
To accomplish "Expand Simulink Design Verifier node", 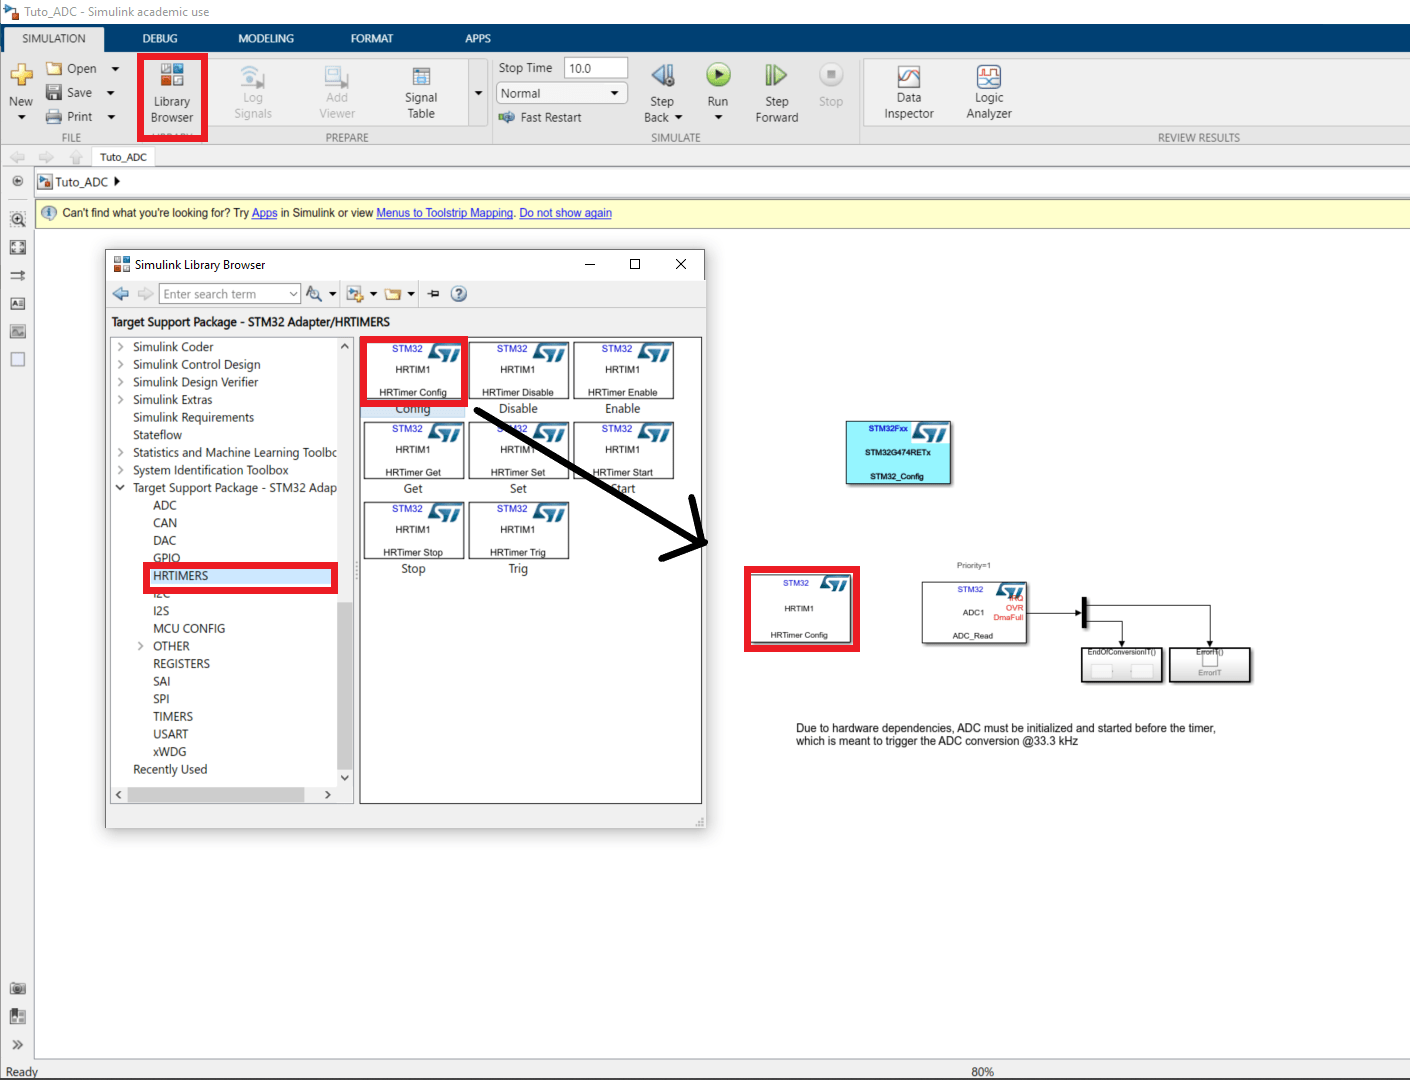I will [120, 382].
